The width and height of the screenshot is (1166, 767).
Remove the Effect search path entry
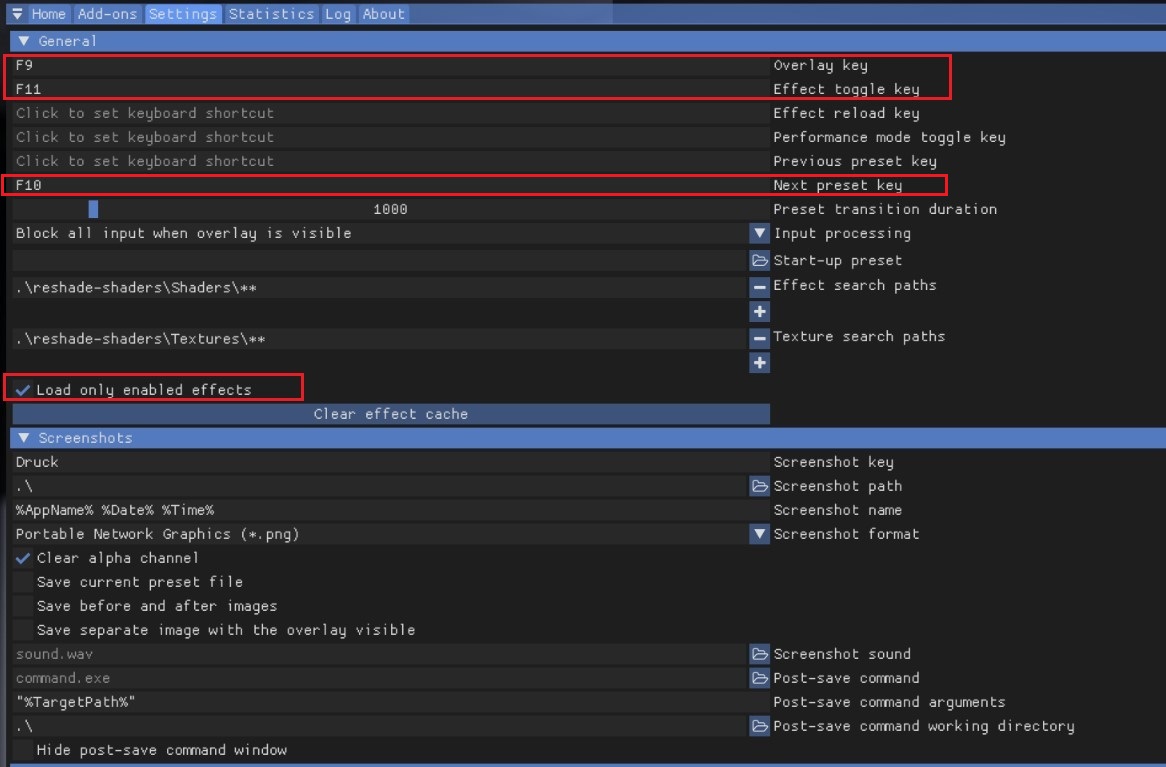coord(760,287)
